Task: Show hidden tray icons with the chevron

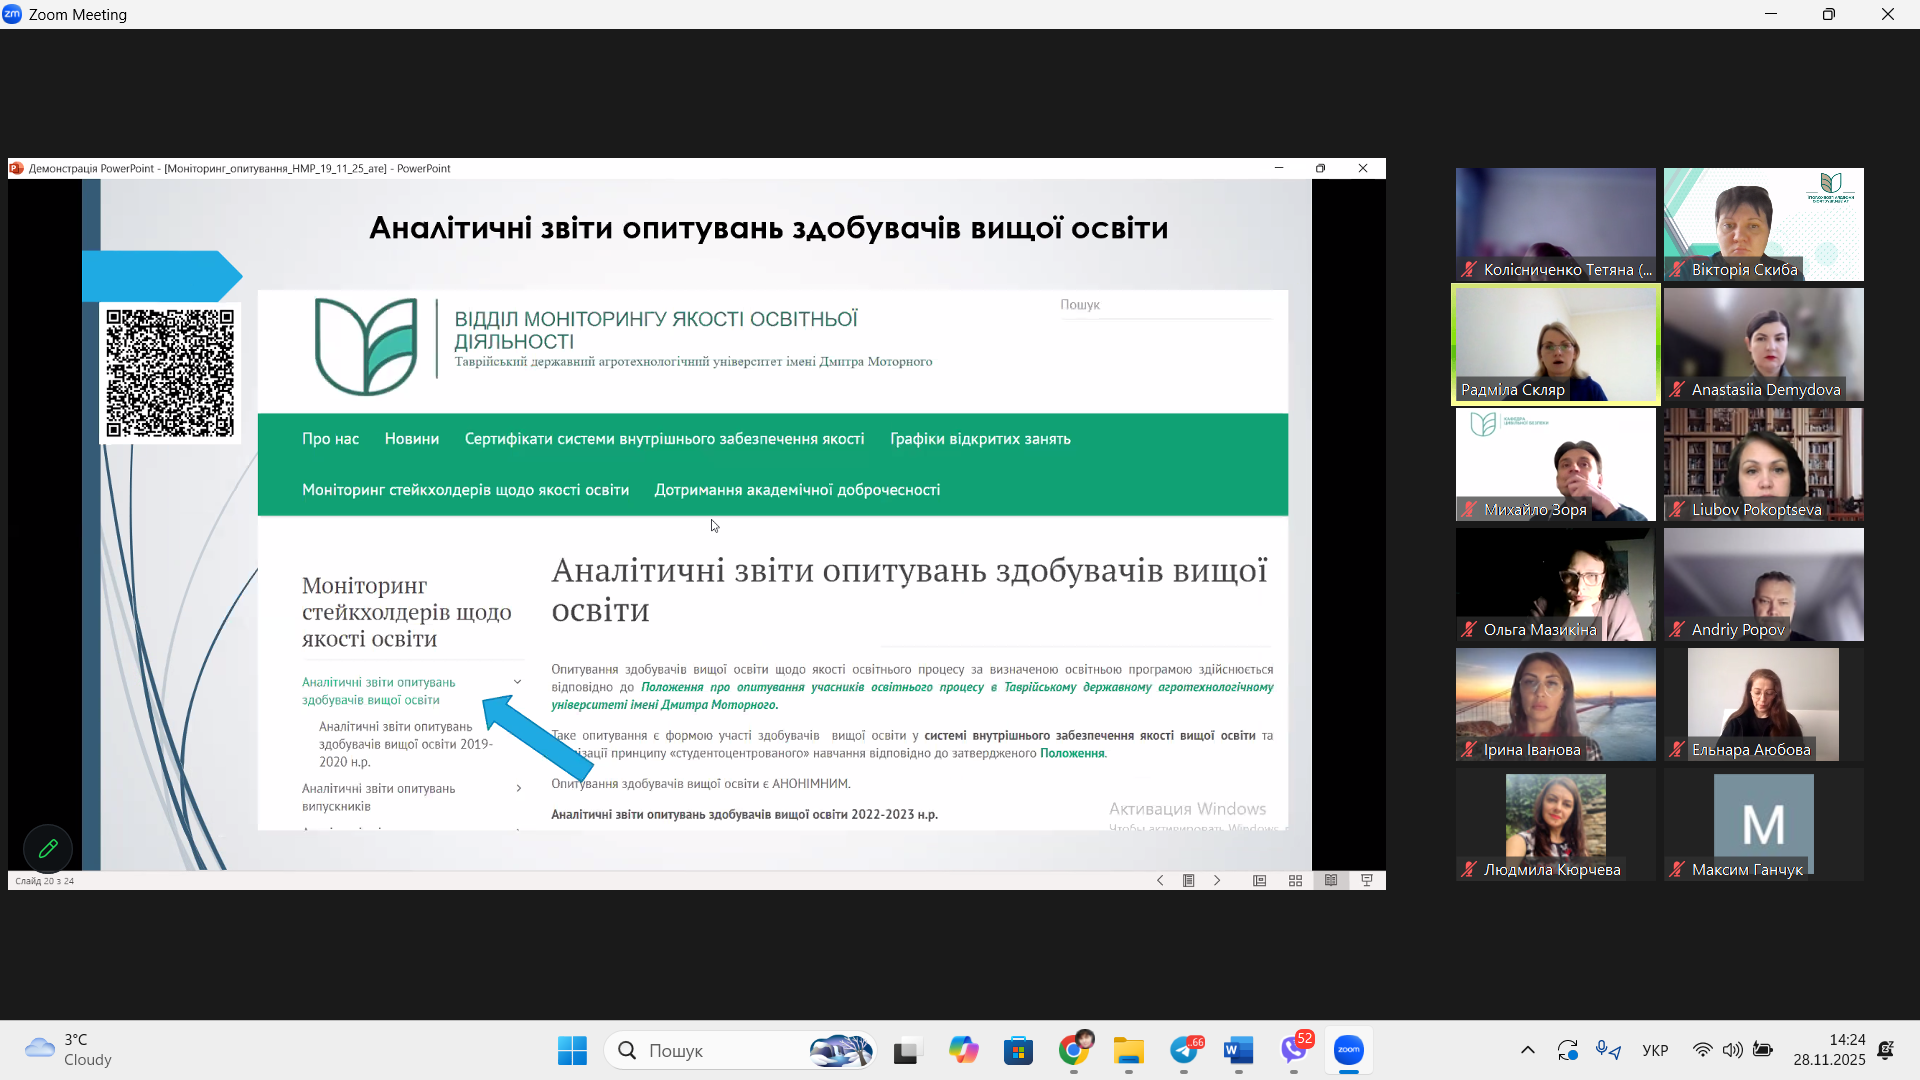Action: pos(1528,1050)
